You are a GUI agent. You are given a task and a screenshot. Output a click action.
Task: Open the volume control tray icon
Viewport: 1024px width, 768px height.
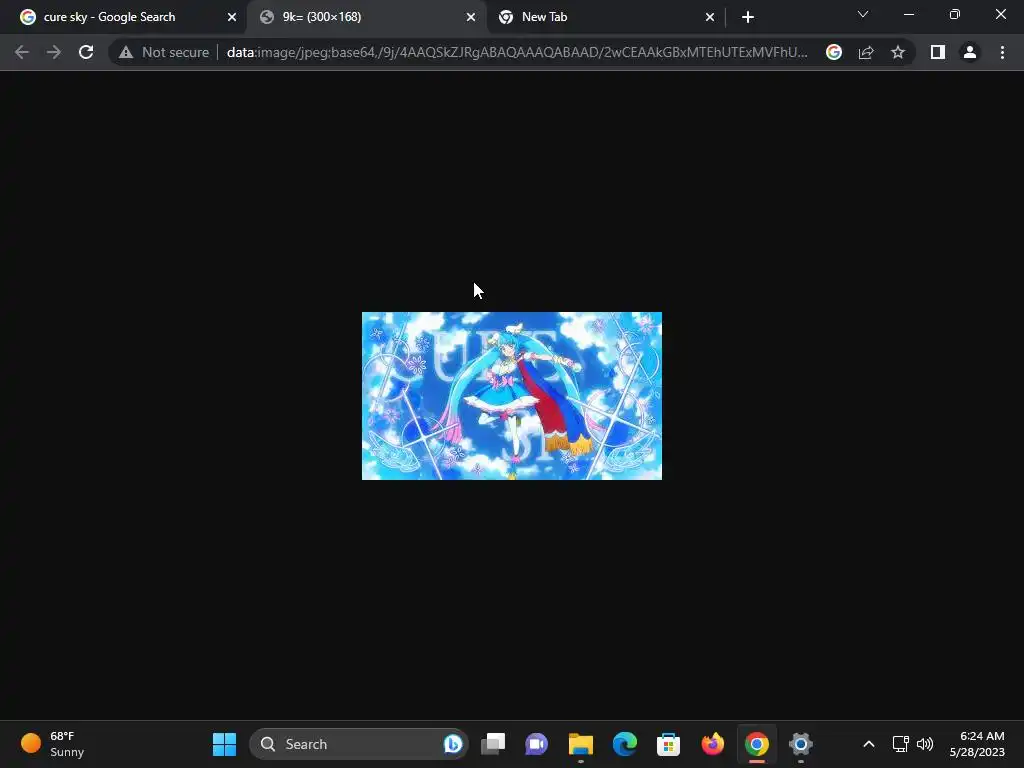(925, 744)
